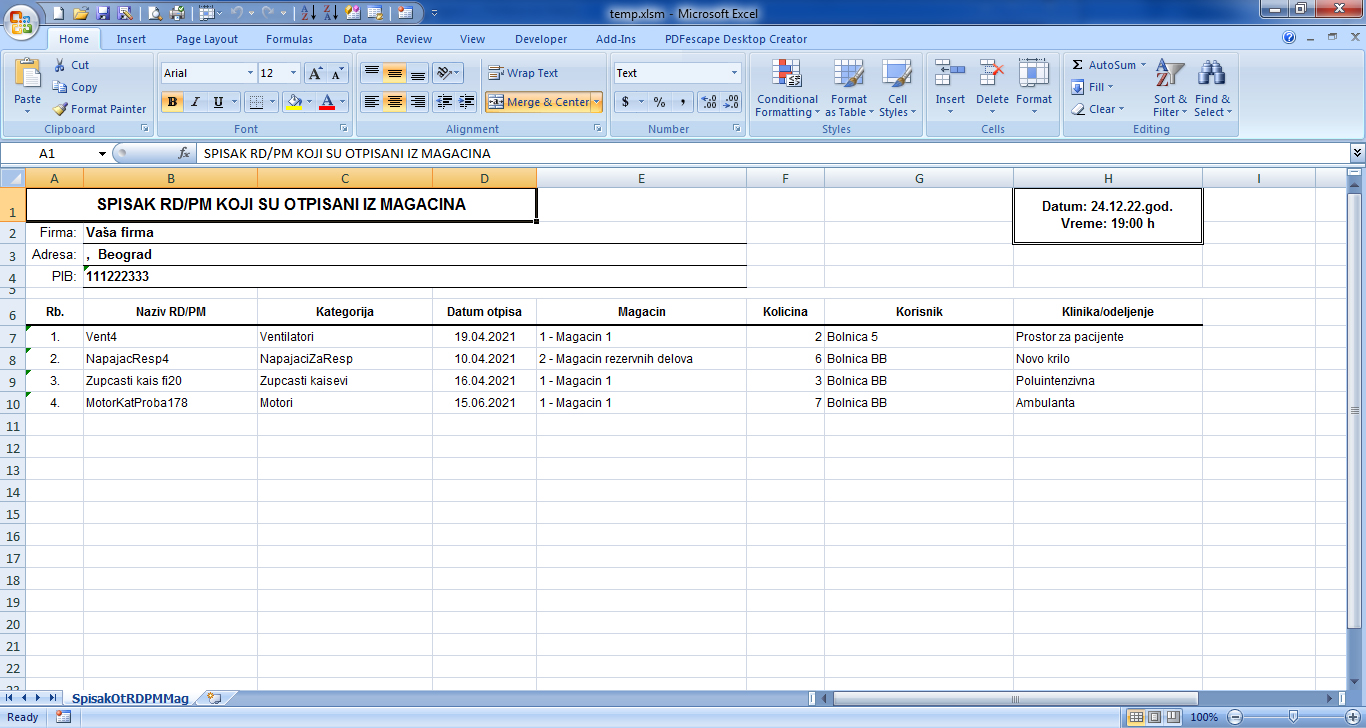Click the Insert Function fx icon

coord(184,153)
